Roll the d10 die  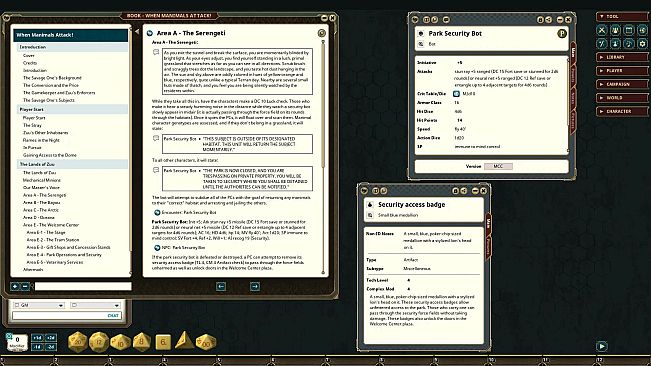click(x=120, y=342)
